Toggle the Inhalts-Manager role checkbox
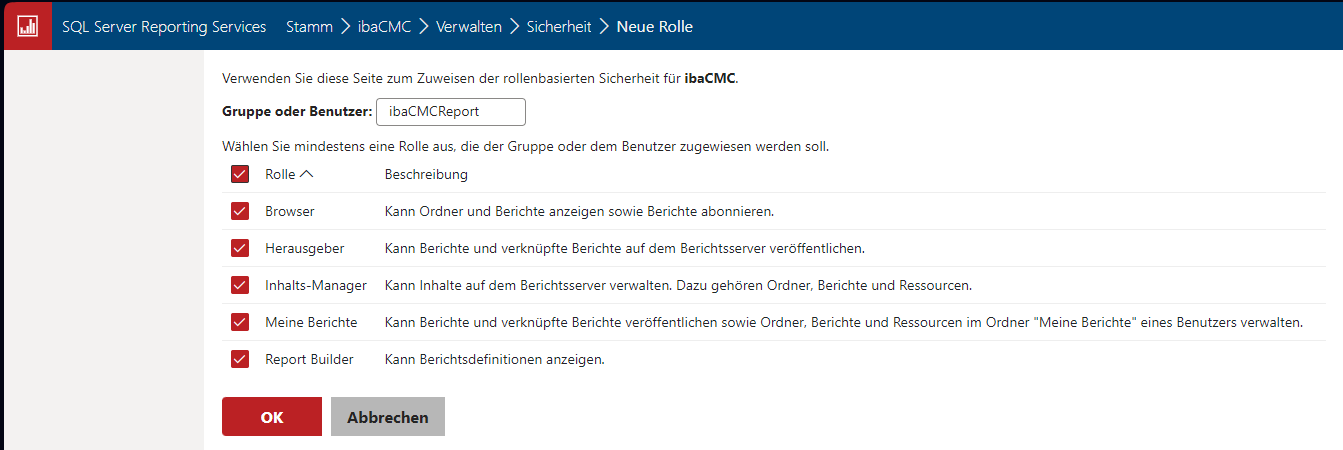The width and height of the screenshot is (1343, 450). pos(240,285)
